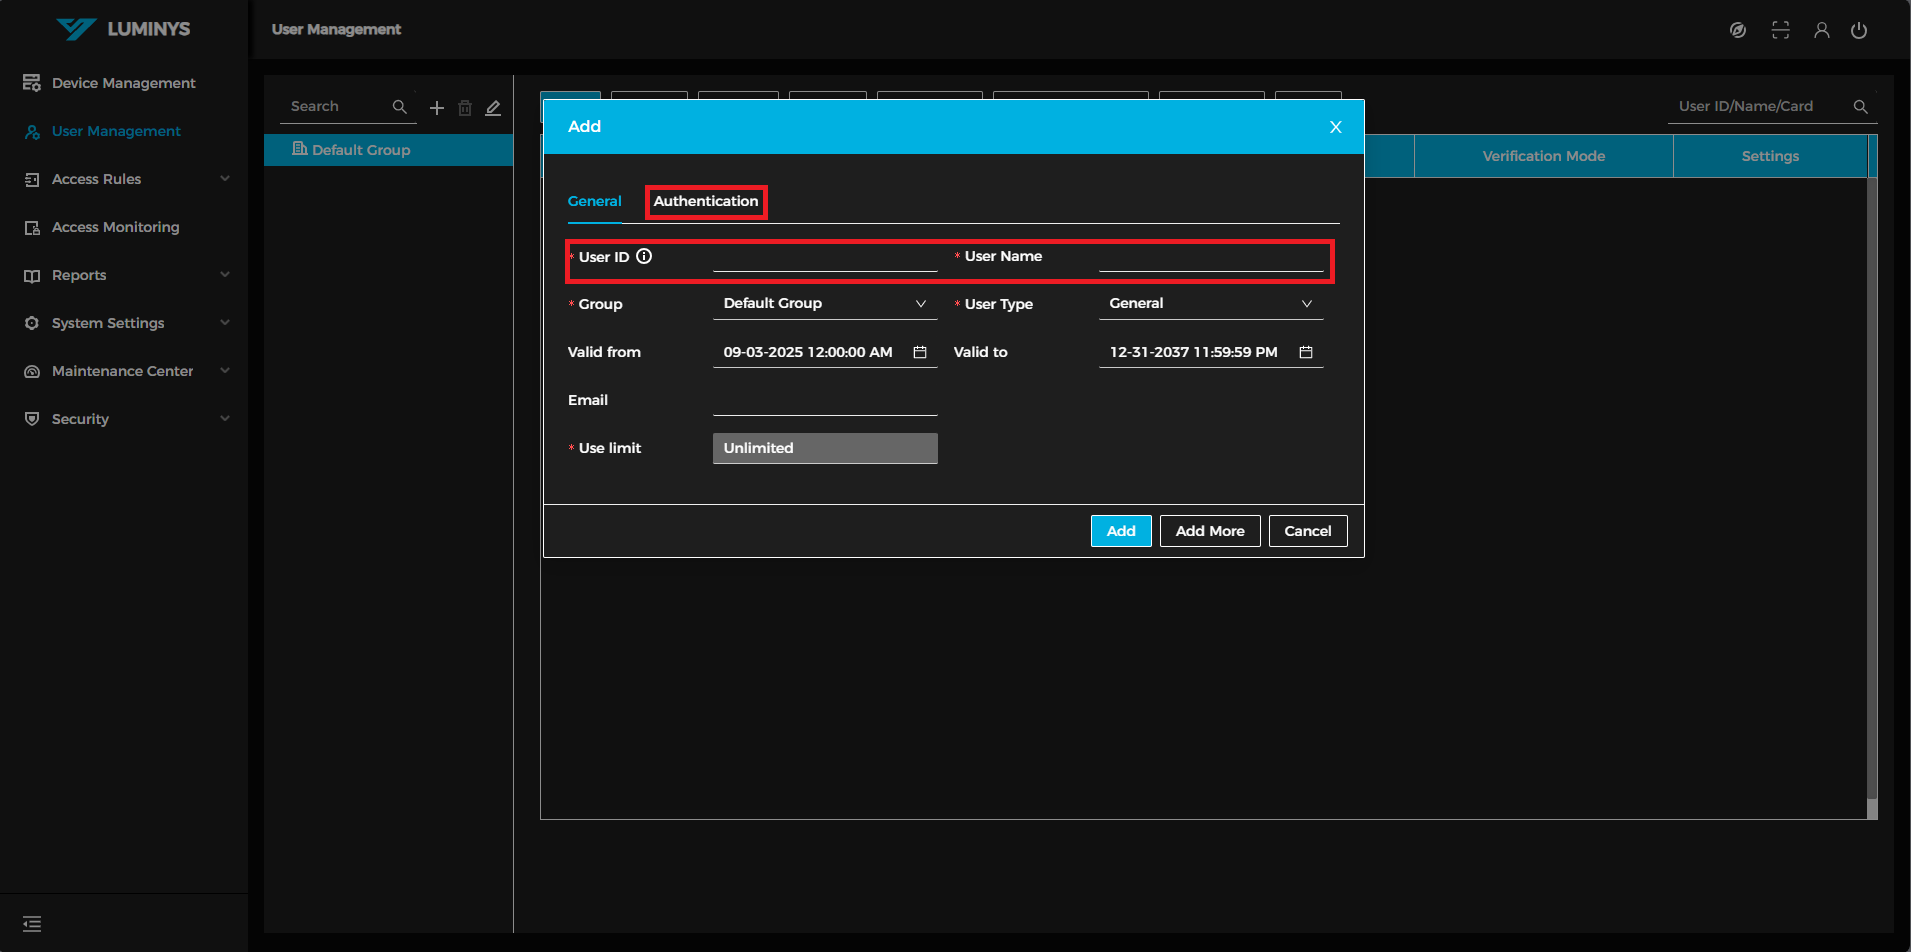Open the Valid to calendar picker
The height and width of the screenshot is (952, 1911).
point(1306,352)
